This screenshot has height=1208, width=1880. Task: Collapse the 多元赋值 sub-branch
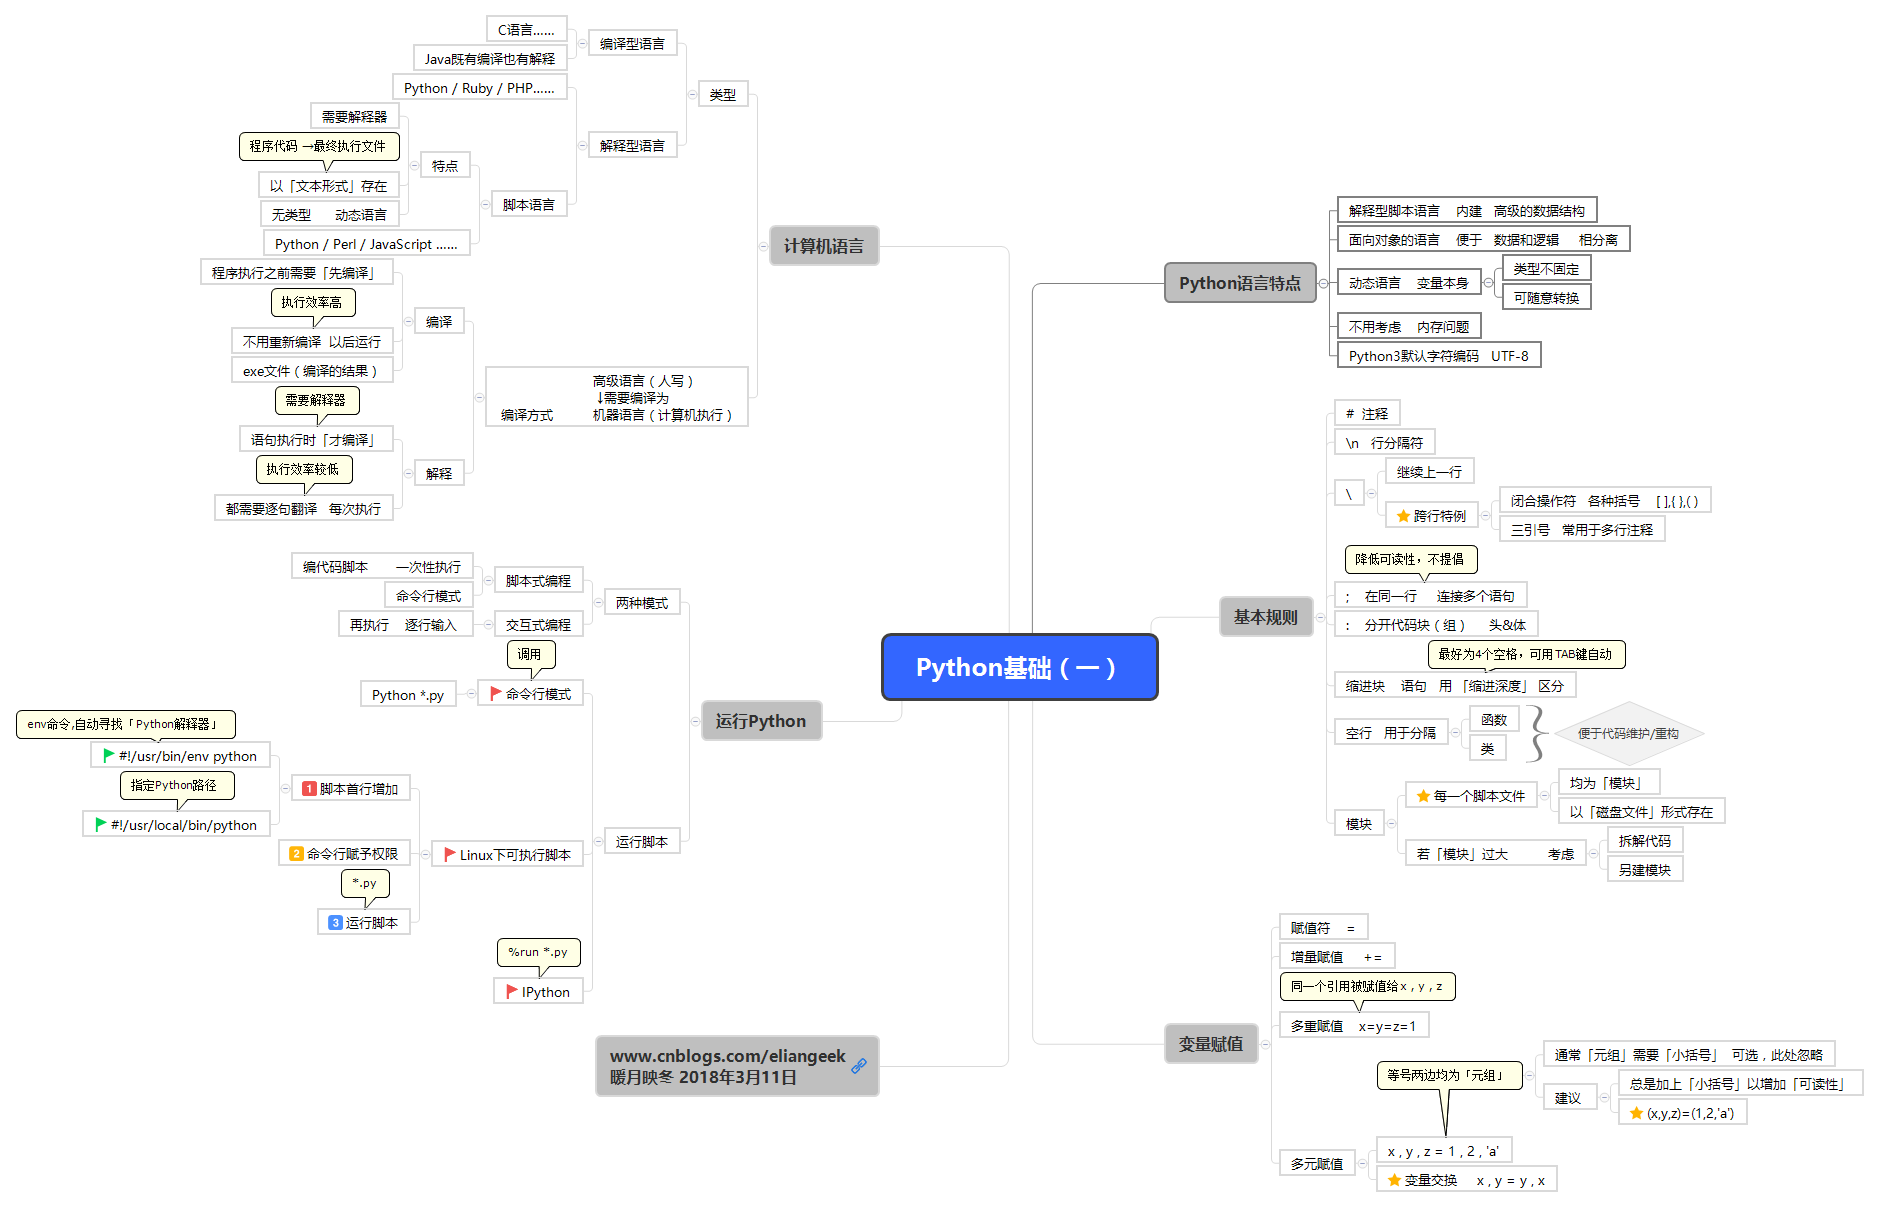click(x=1362, y=1163)
